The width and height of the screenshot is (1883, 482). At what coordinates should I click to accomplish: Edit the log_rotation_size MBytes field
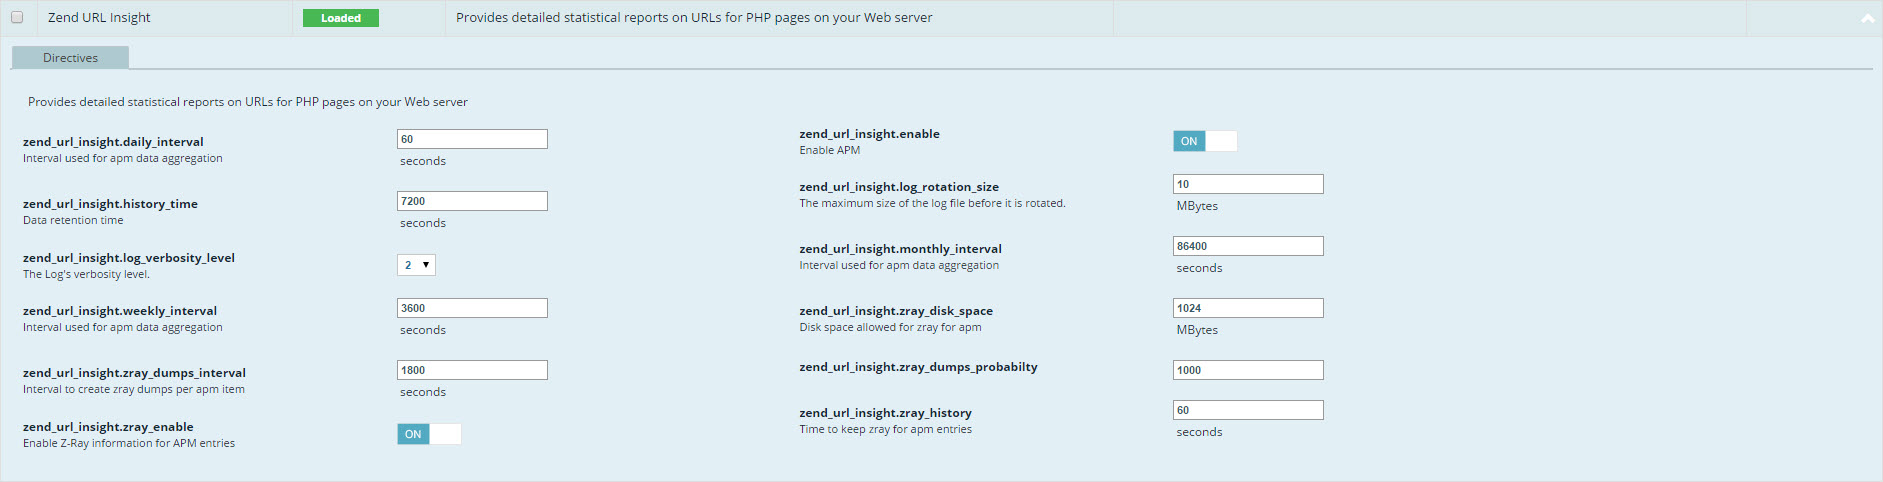click(1247, 184)
